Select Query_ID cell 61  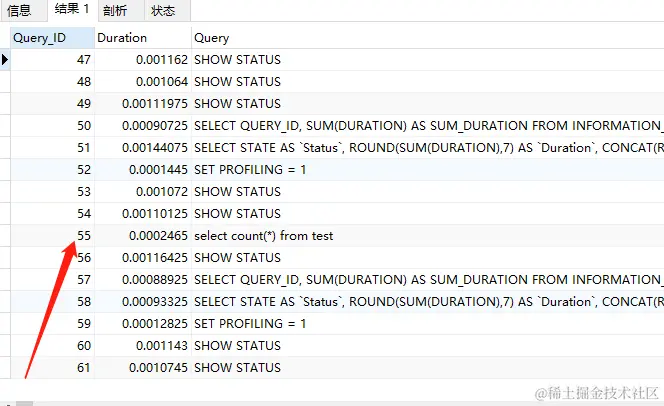click(53, 367)
